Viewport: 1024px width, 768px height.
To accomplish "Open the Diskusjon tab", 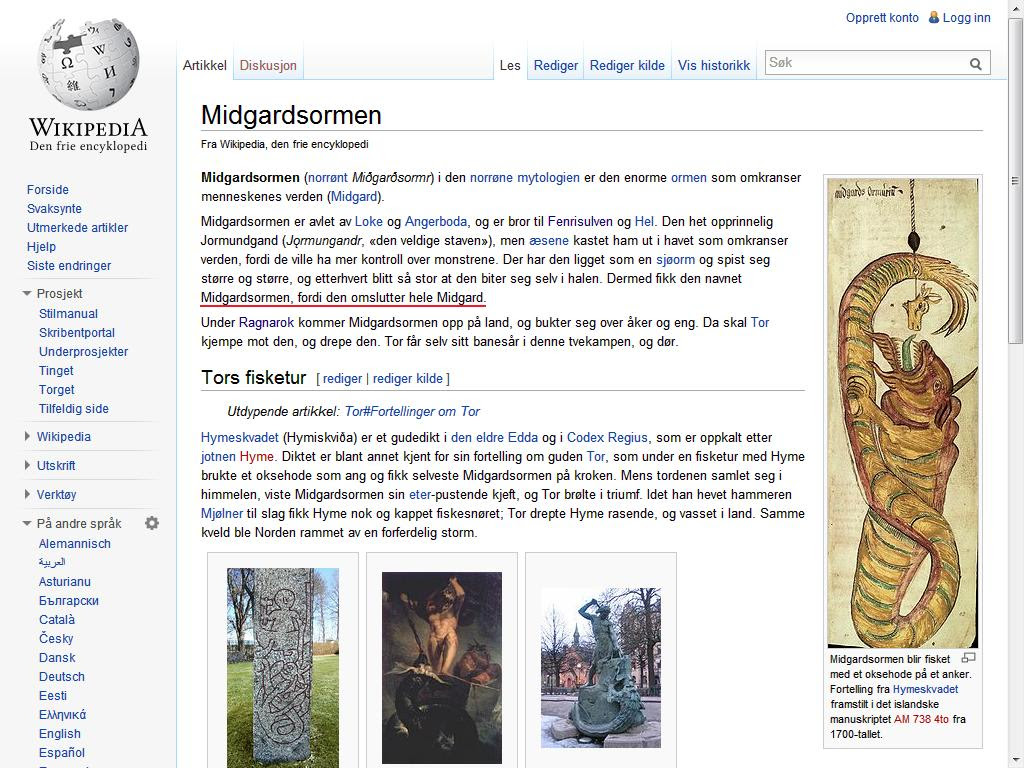I will point(268,65).
